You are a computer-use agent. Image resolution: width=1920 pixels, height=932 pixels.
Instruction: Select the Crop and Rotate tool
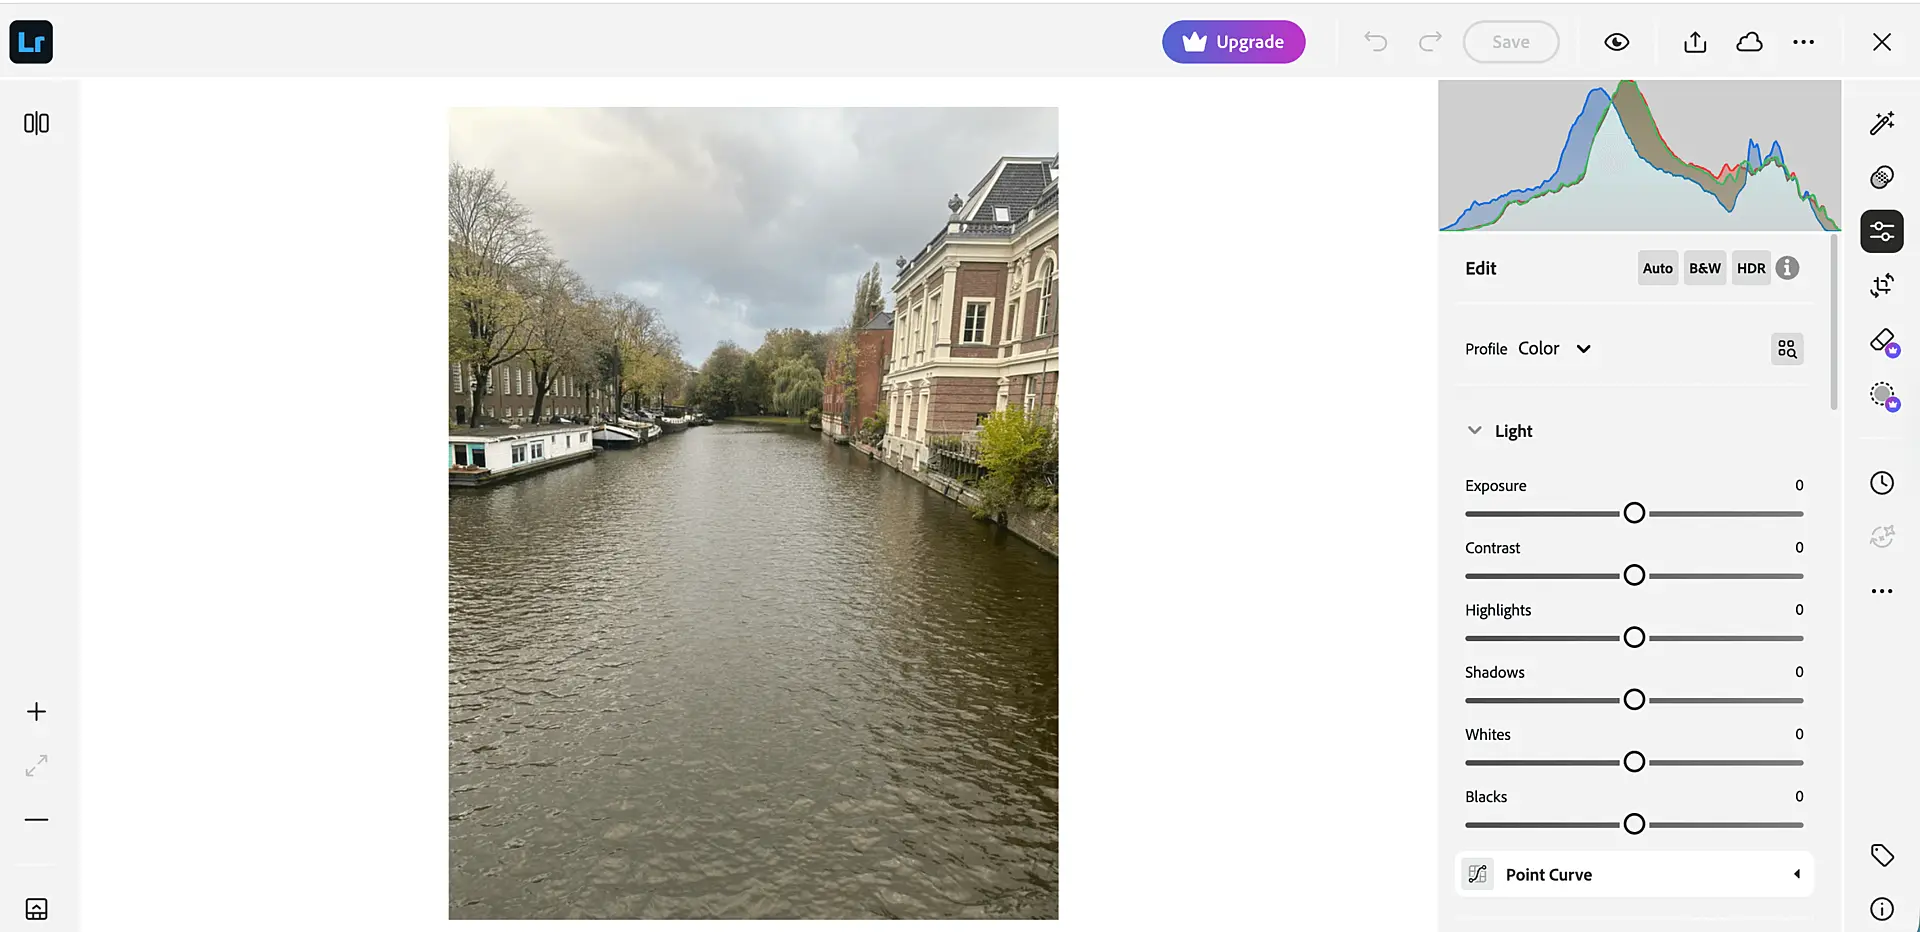tap(1883, 285)
